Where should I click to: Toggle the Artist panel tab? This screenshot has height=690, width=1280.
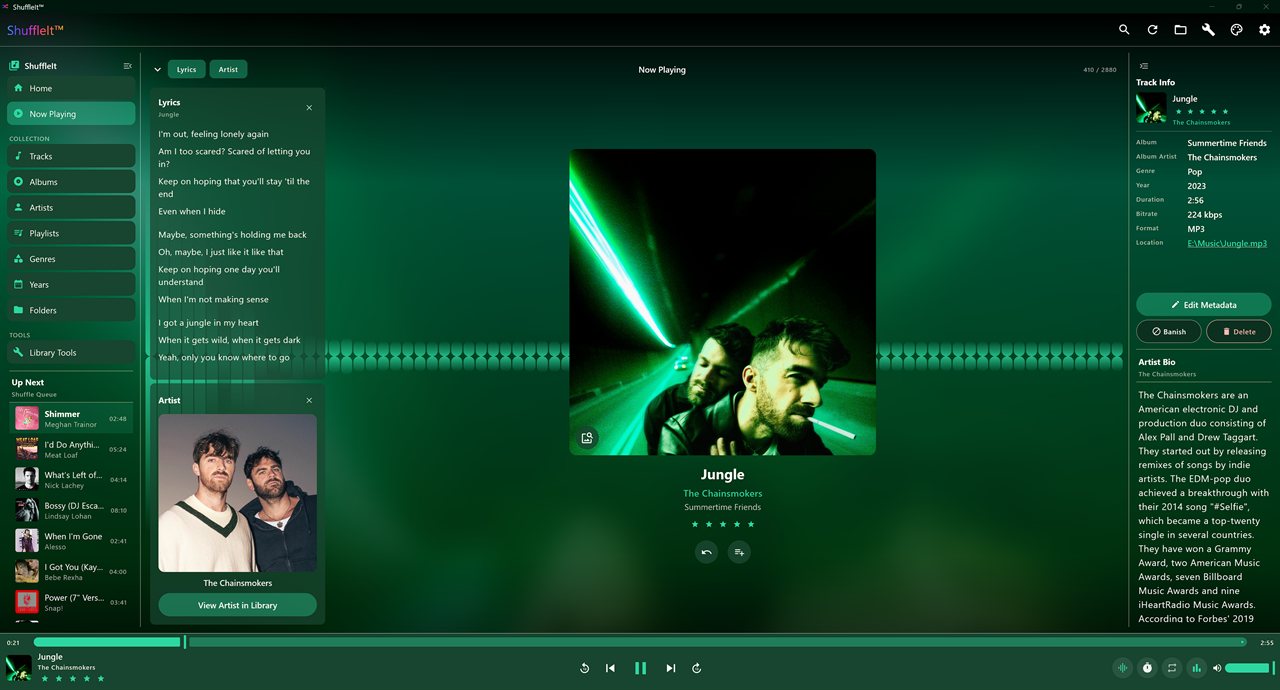click(228, 70)
